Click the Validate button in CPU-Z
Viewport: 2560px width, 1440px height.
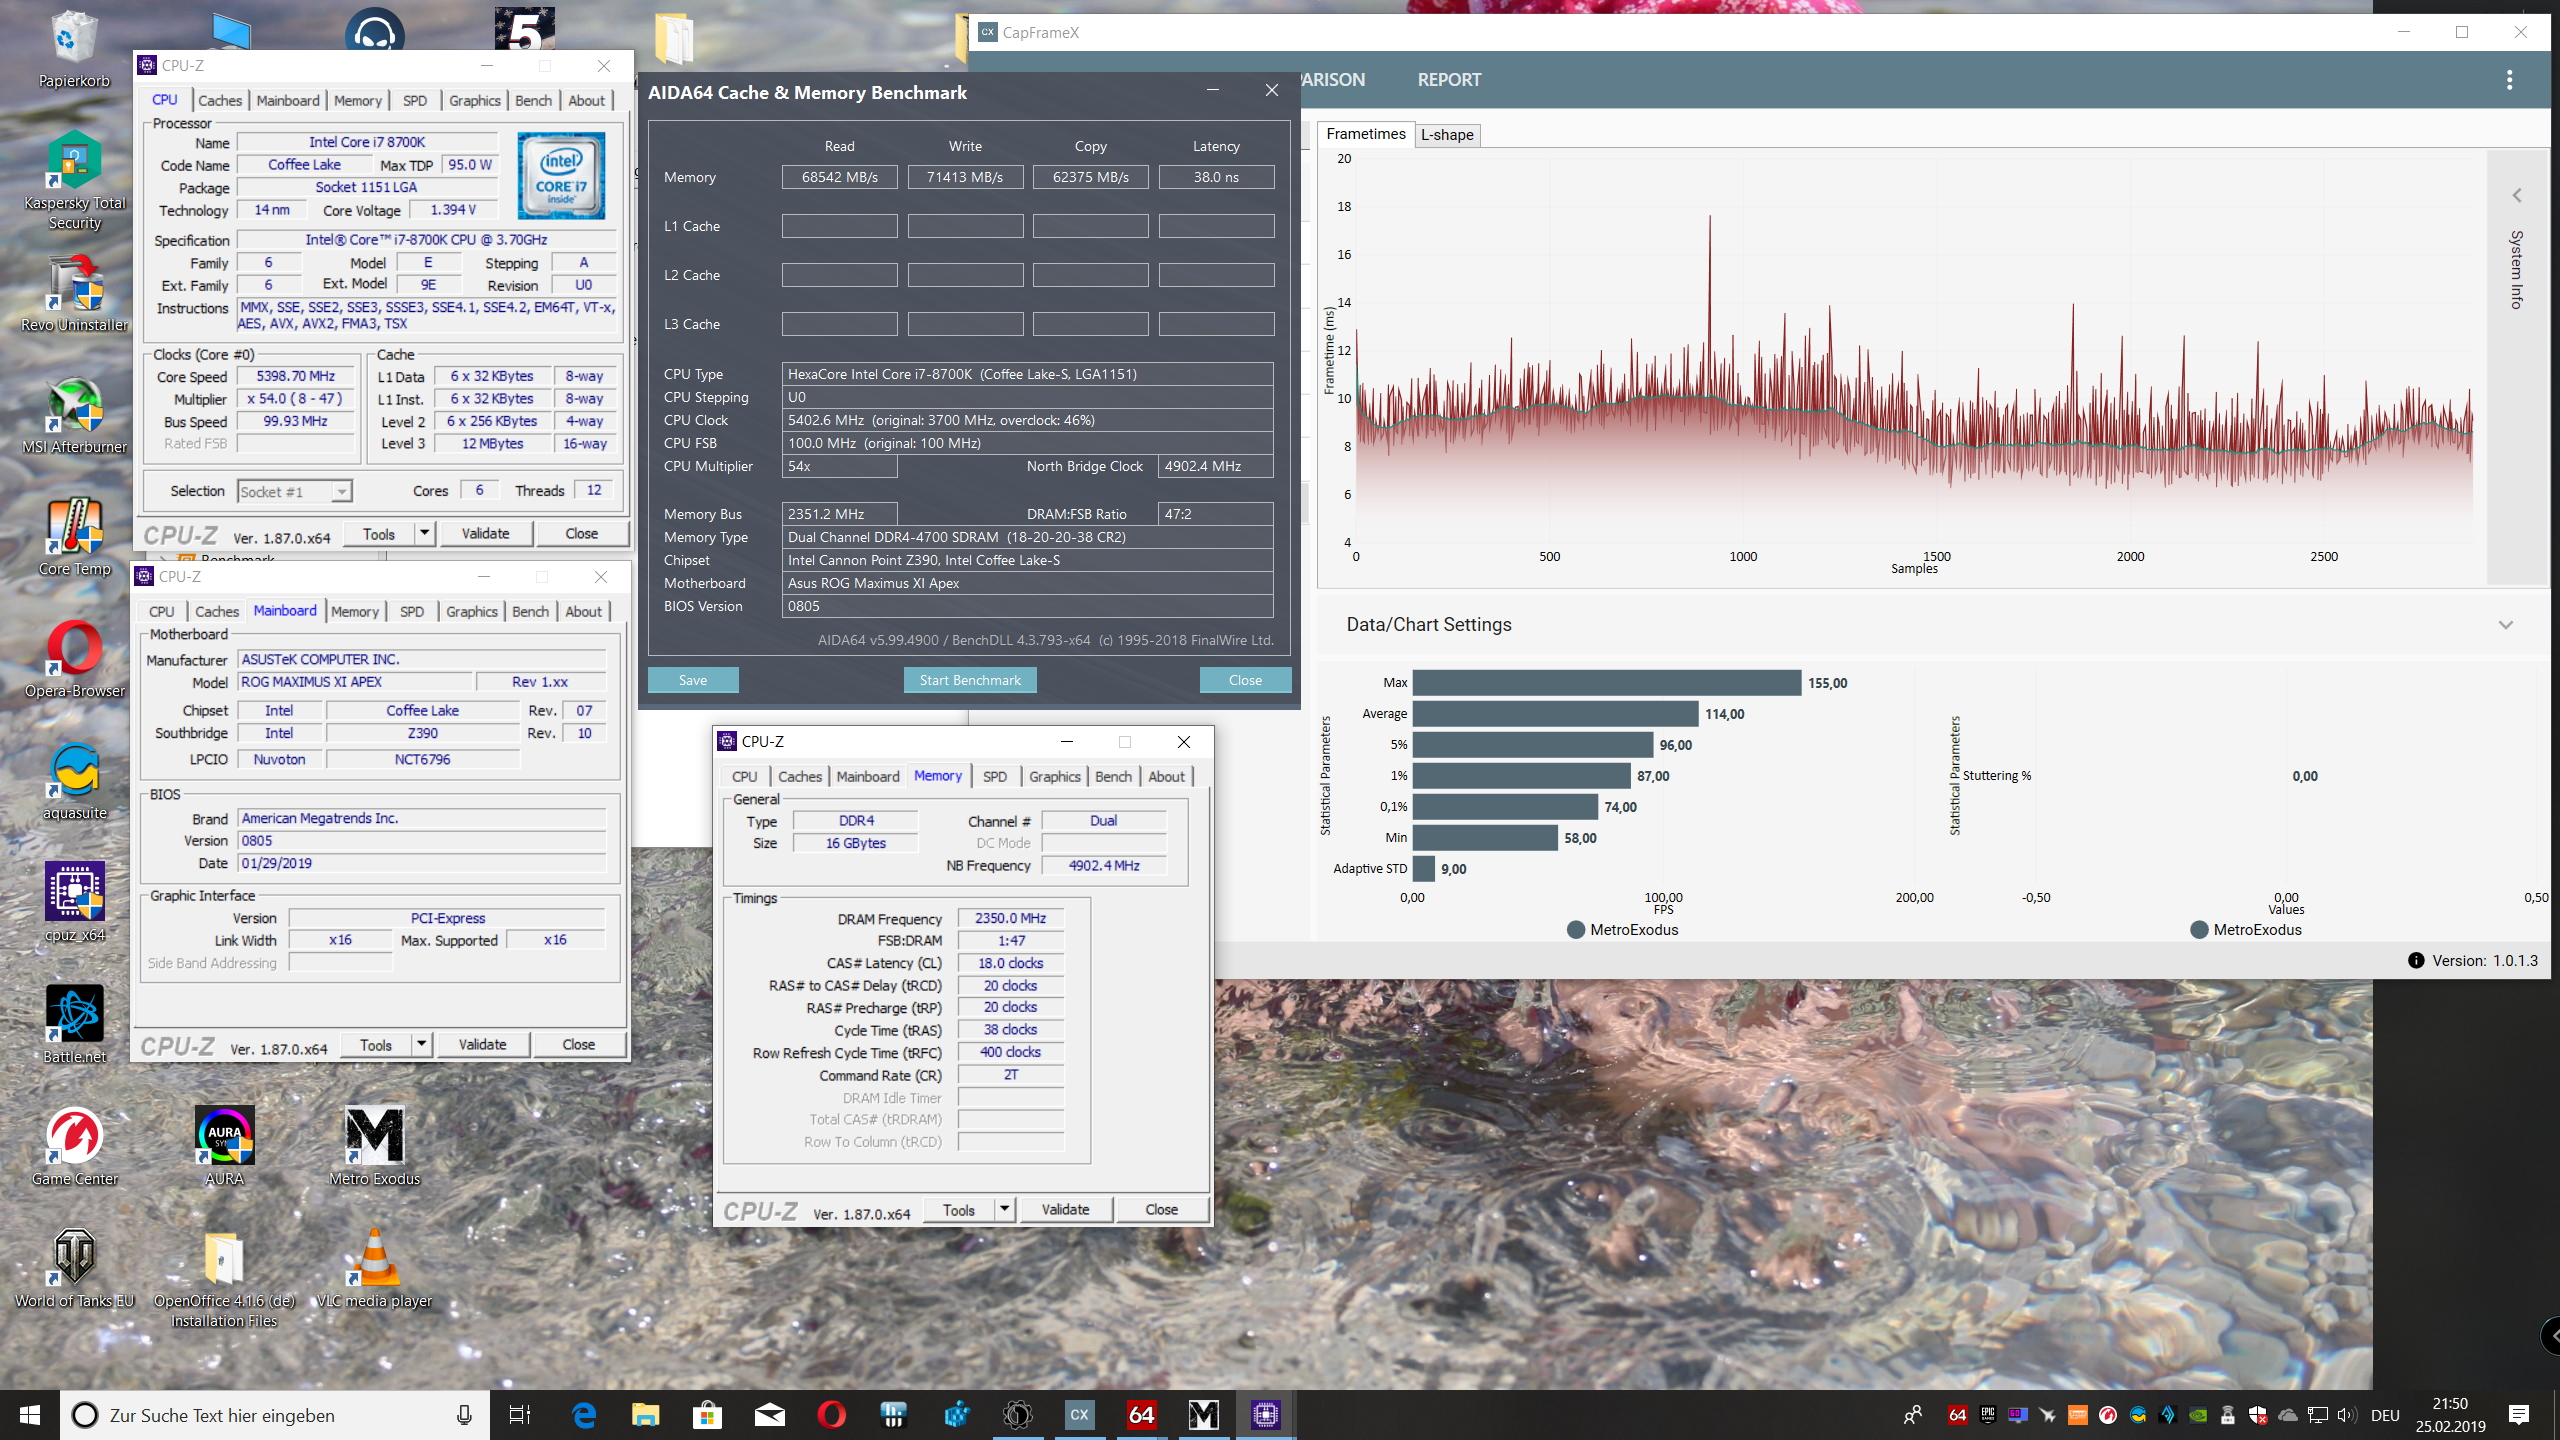pos(486,533)
